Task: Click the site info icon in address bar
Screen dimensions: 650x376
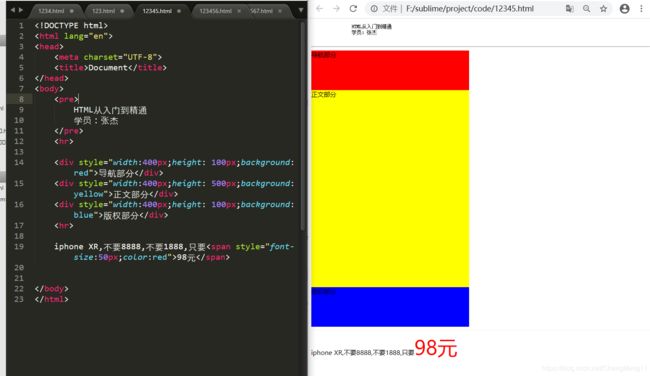Action: click(x=374, y=8)
